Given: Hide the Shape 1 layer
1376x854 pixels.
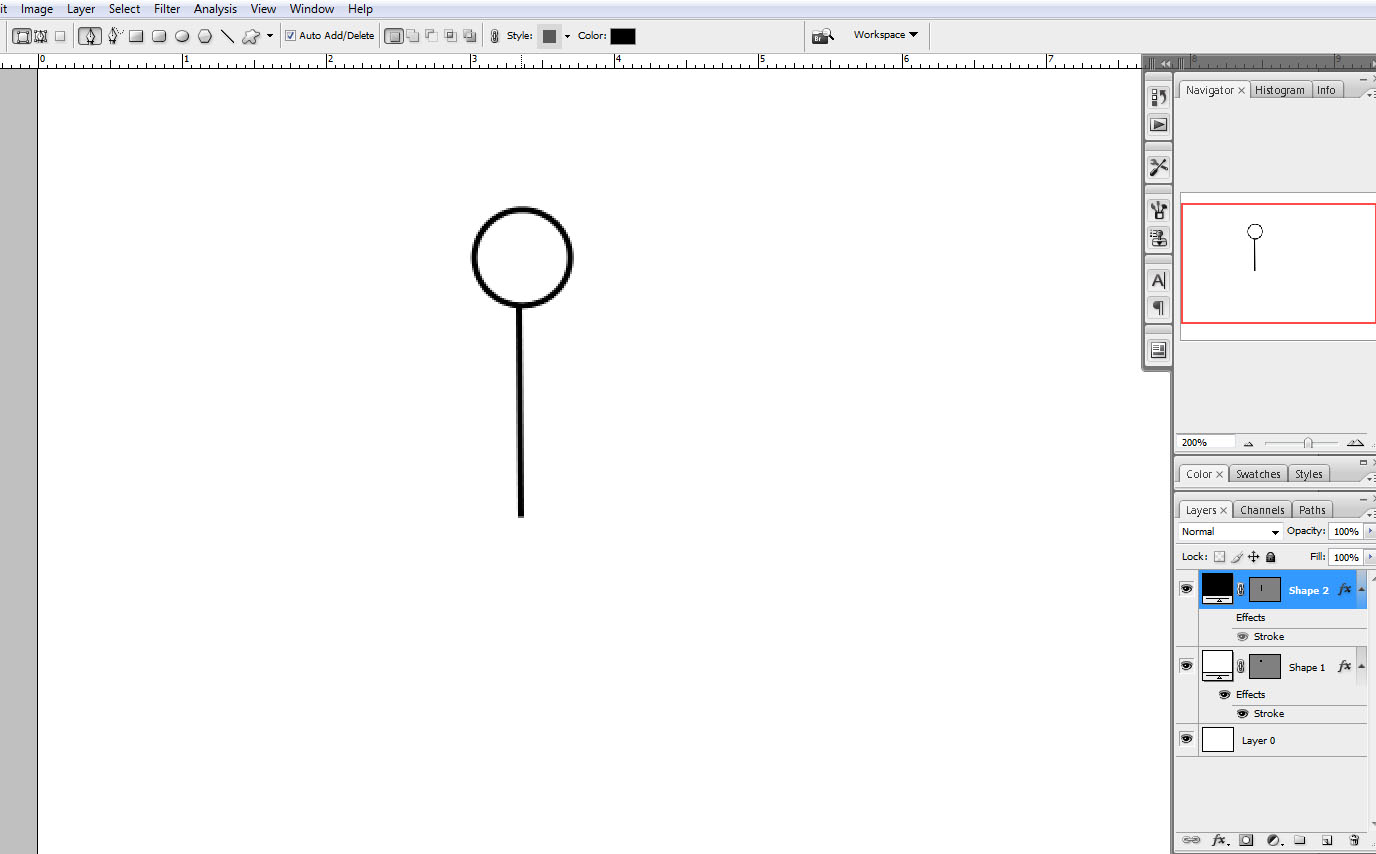Looking at the screenshot, I should (1186, 665).
